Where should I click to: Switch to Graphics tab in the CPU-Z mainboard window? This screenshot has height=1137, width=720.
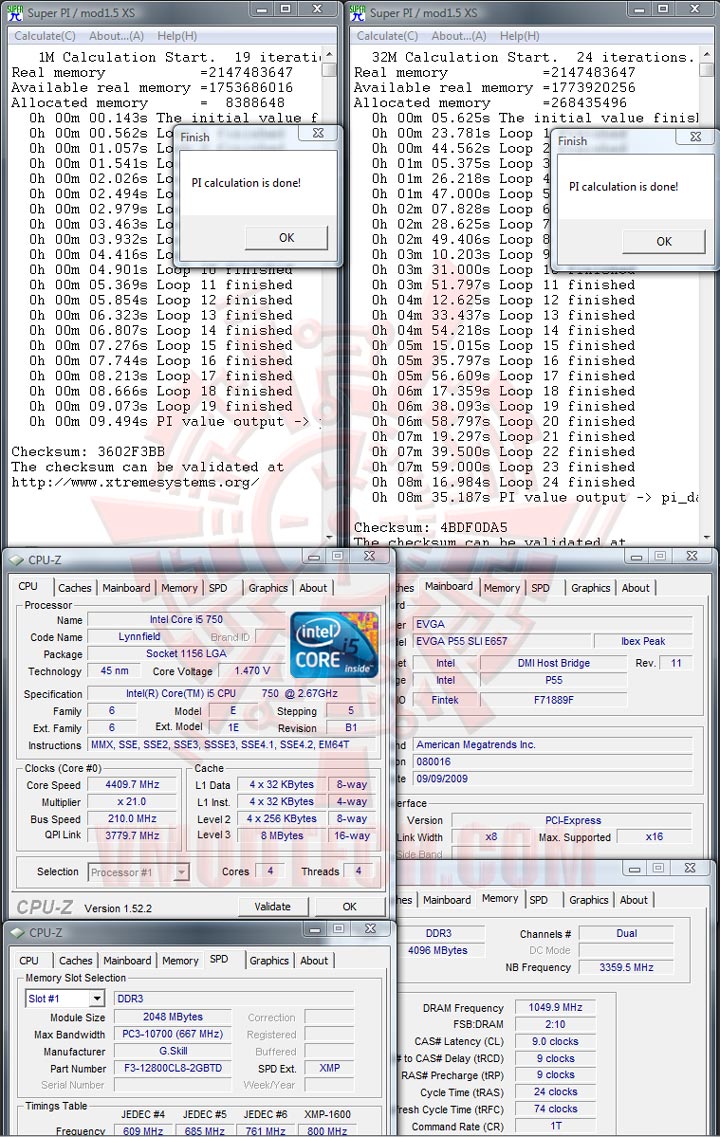[x=590, y=588]
